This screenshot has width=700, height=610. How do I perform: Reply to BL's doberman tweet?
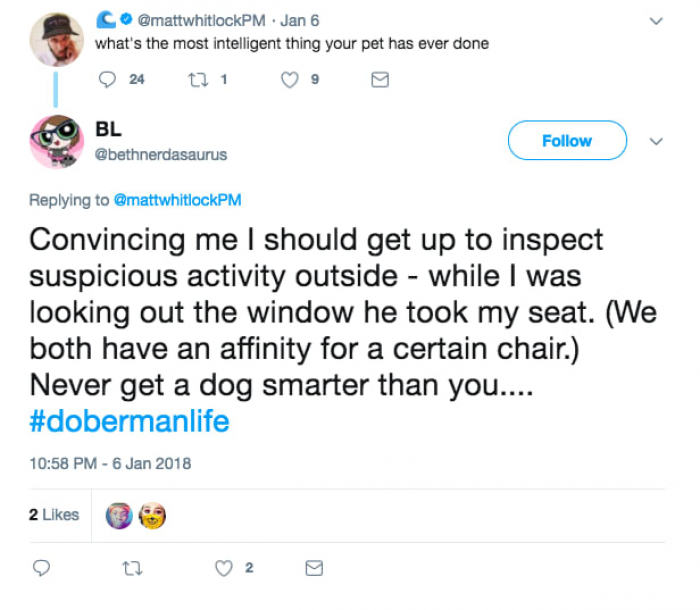coord(42,568)
